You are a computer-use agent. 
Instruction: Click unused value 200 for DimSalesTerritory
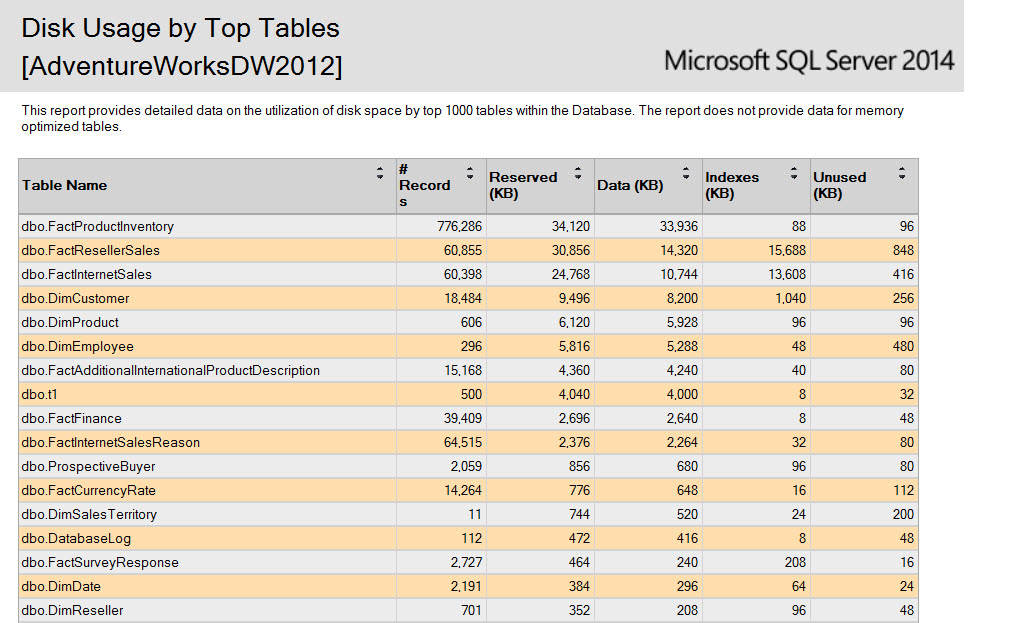click(903, 515)
